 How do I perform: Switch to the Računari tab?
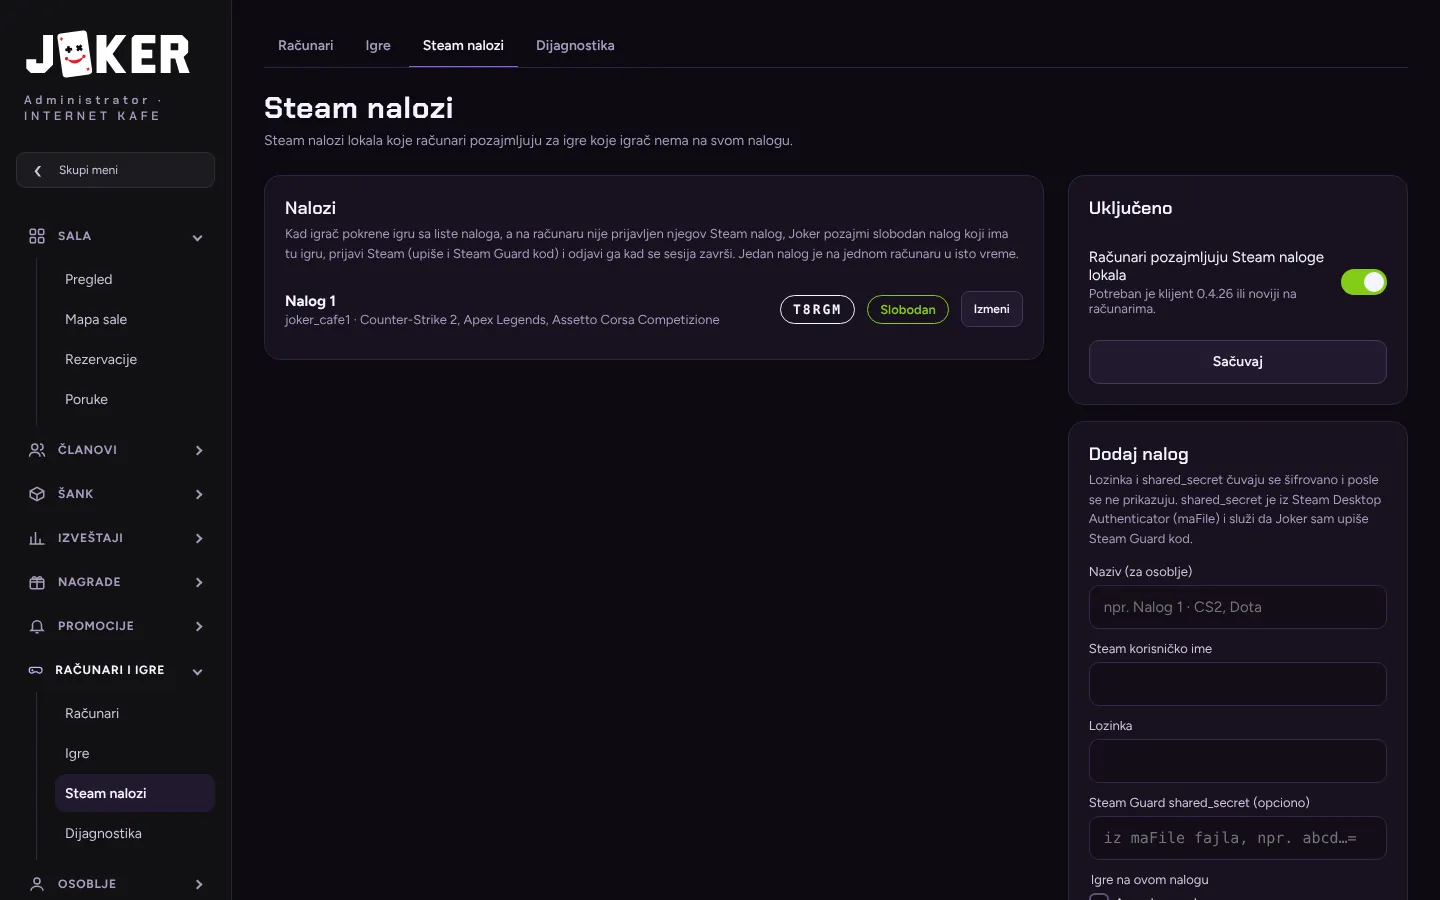pos(305,46)
